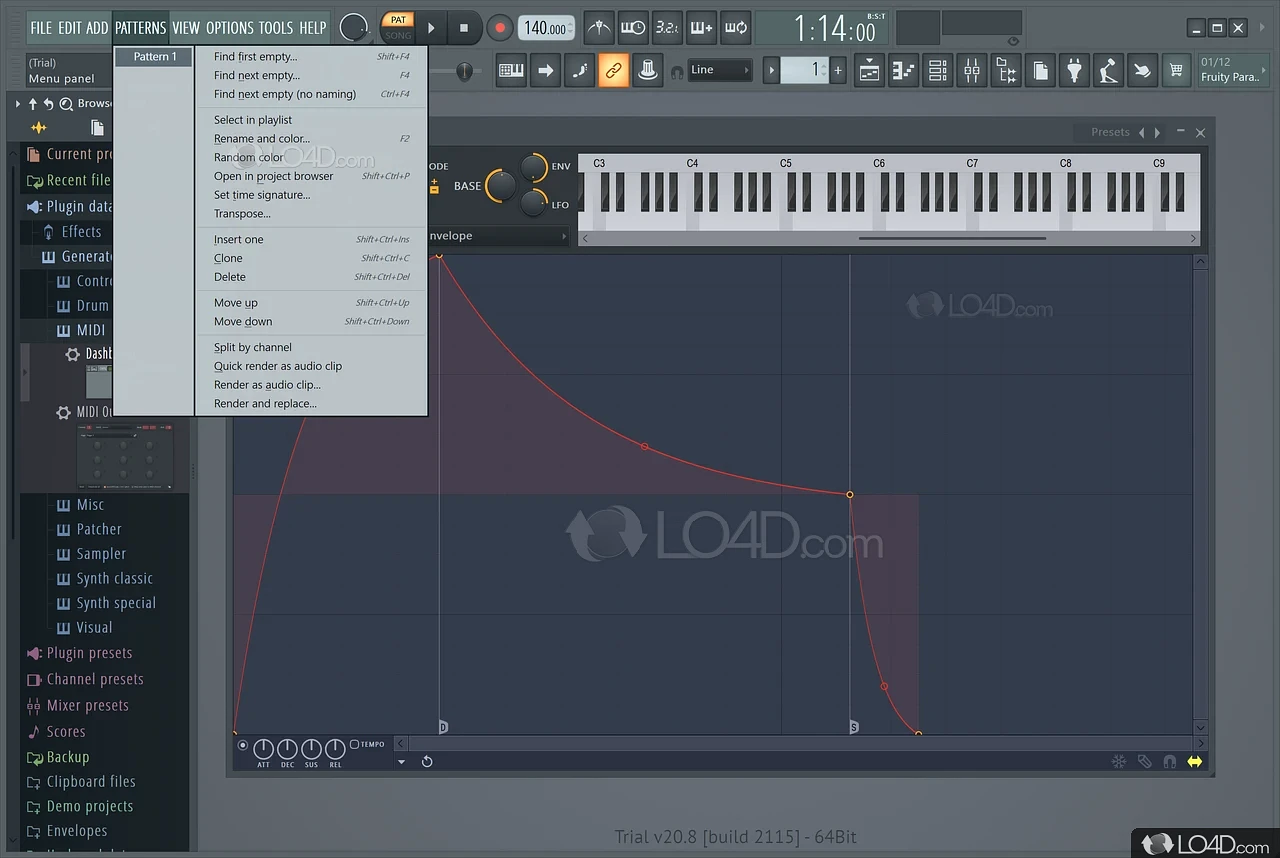This screenshot has width=1280, height=858.
Task: Toggle loop recording icon
Action: pyautogui.click(x=736, y=28)
